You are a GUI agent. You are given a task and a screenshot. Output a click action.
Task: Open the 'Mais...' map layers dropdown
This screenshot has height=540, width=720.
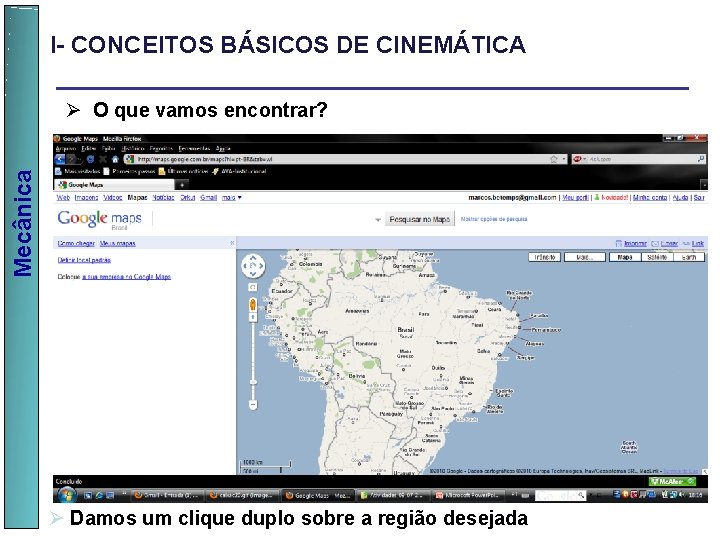pyautogui.click(x=585, y=258)
